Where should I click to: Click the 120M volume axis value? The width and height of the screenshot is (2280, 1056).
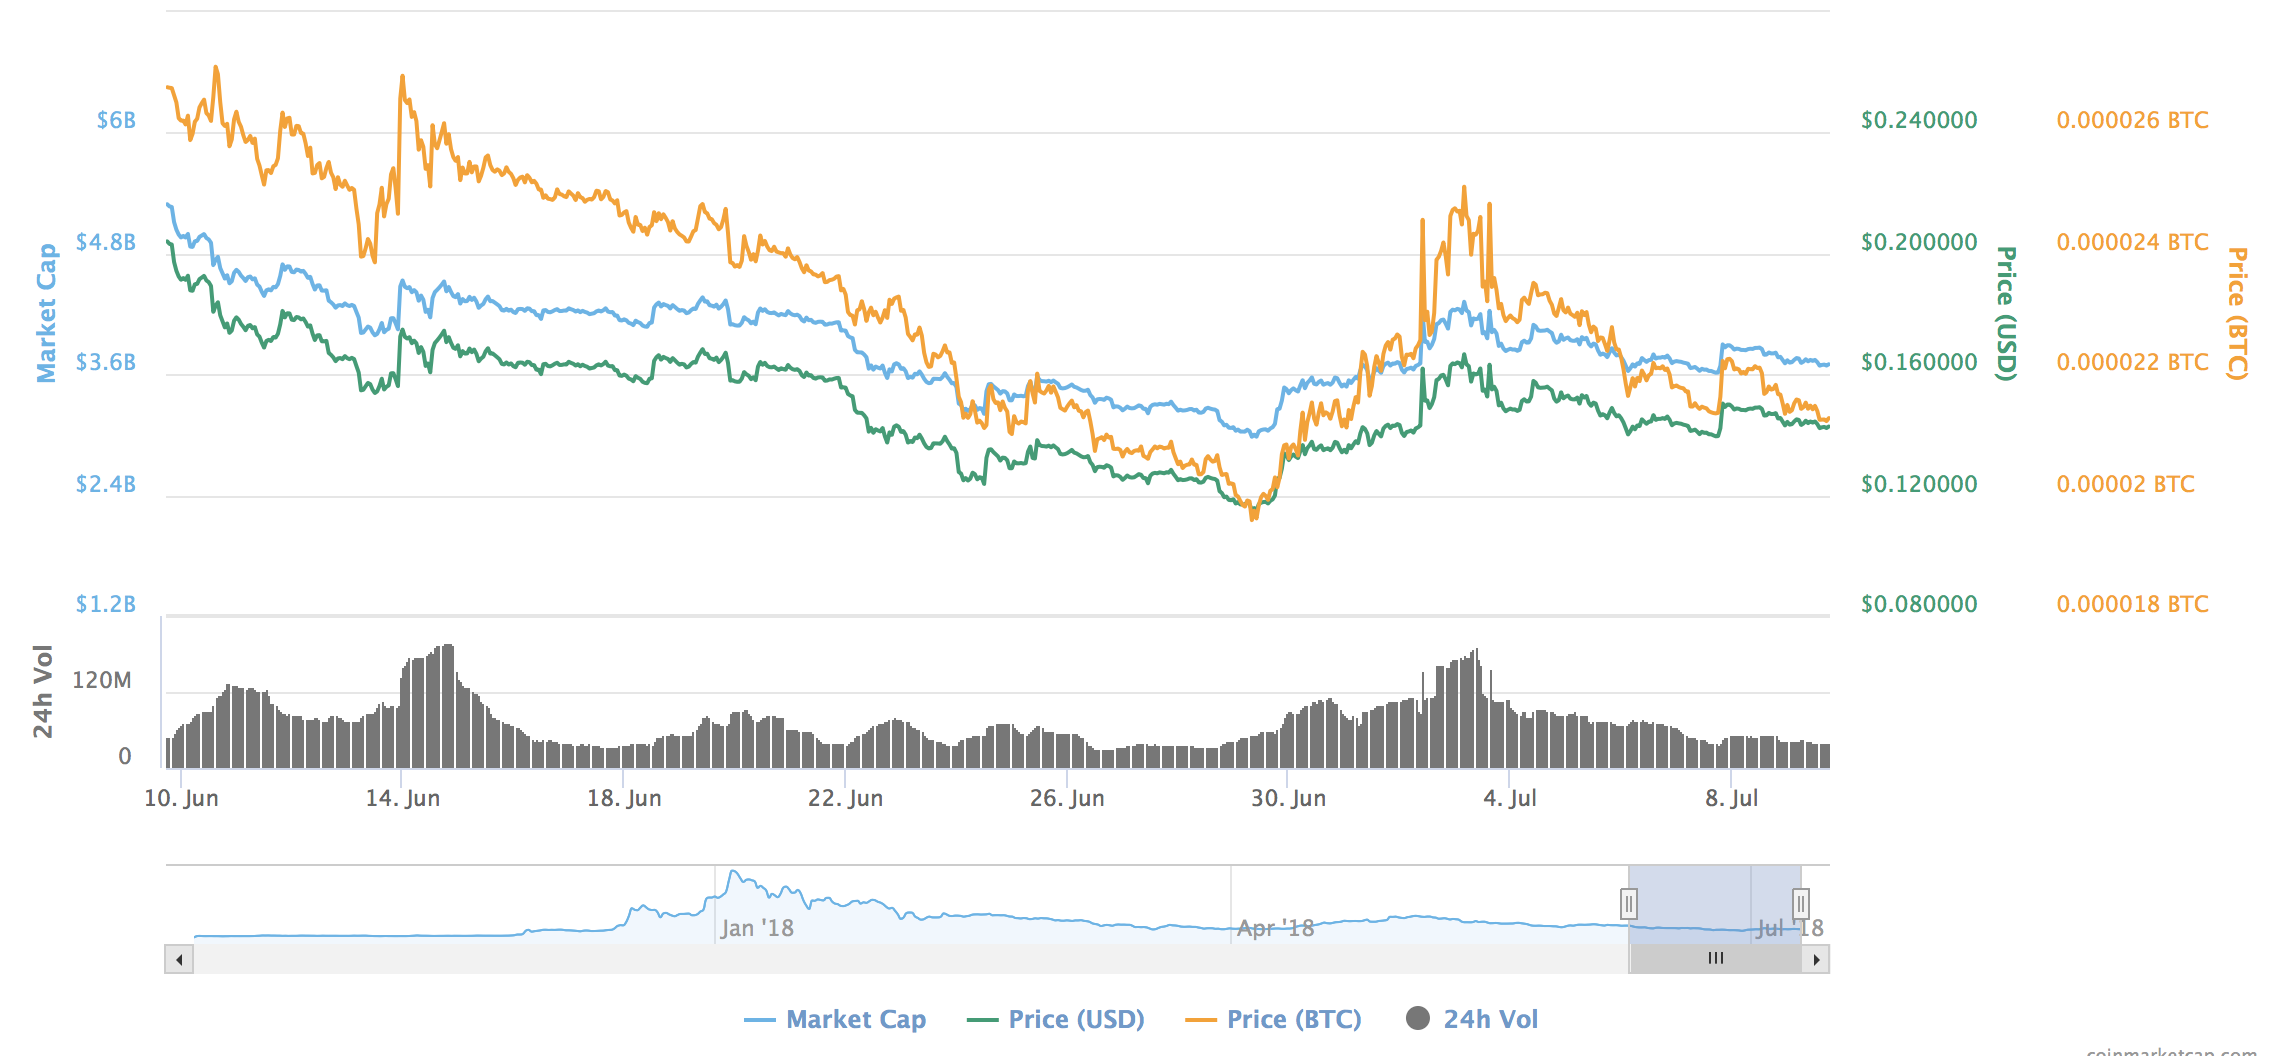pos(102,680)
